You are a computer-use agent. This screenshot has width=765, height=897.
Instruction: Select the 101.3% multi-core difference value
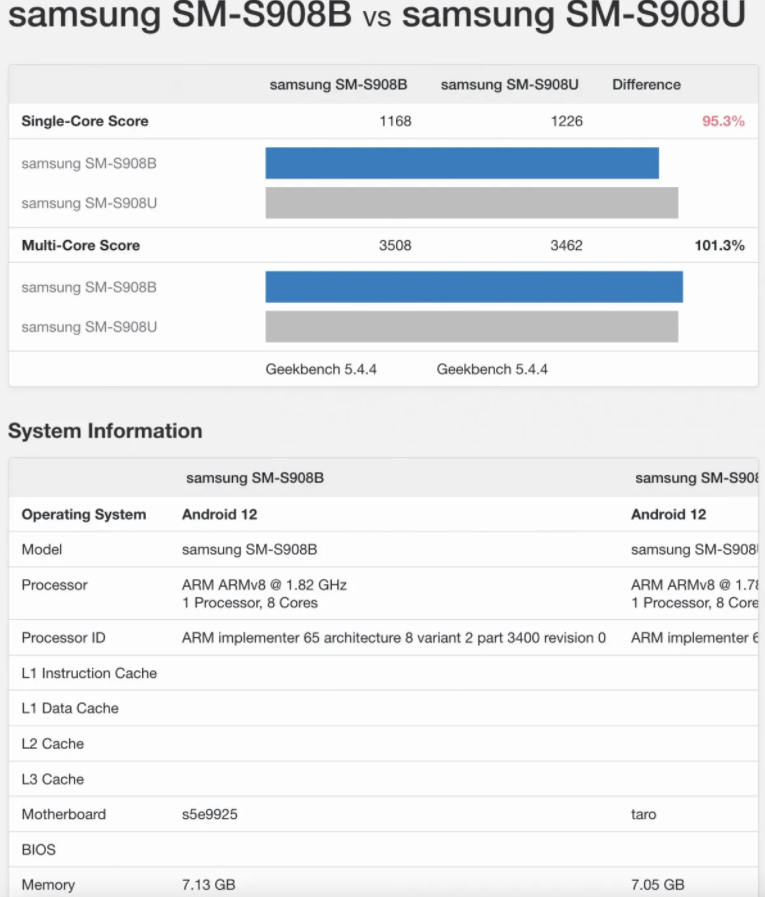coord(719,245)
